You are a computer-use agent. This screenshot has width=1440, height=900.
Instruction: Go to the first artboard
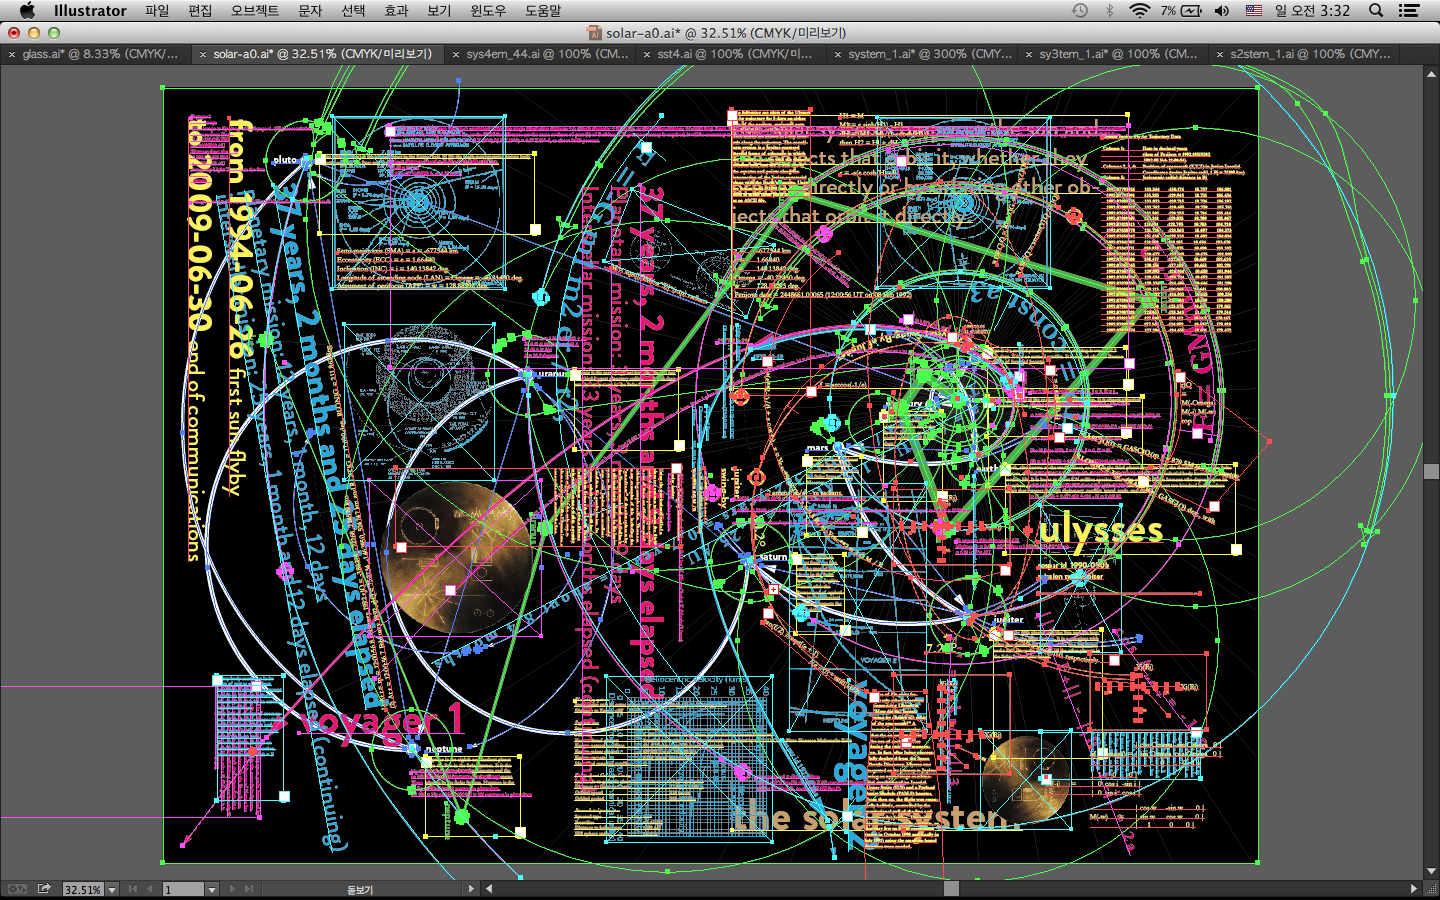pos(133,889)
